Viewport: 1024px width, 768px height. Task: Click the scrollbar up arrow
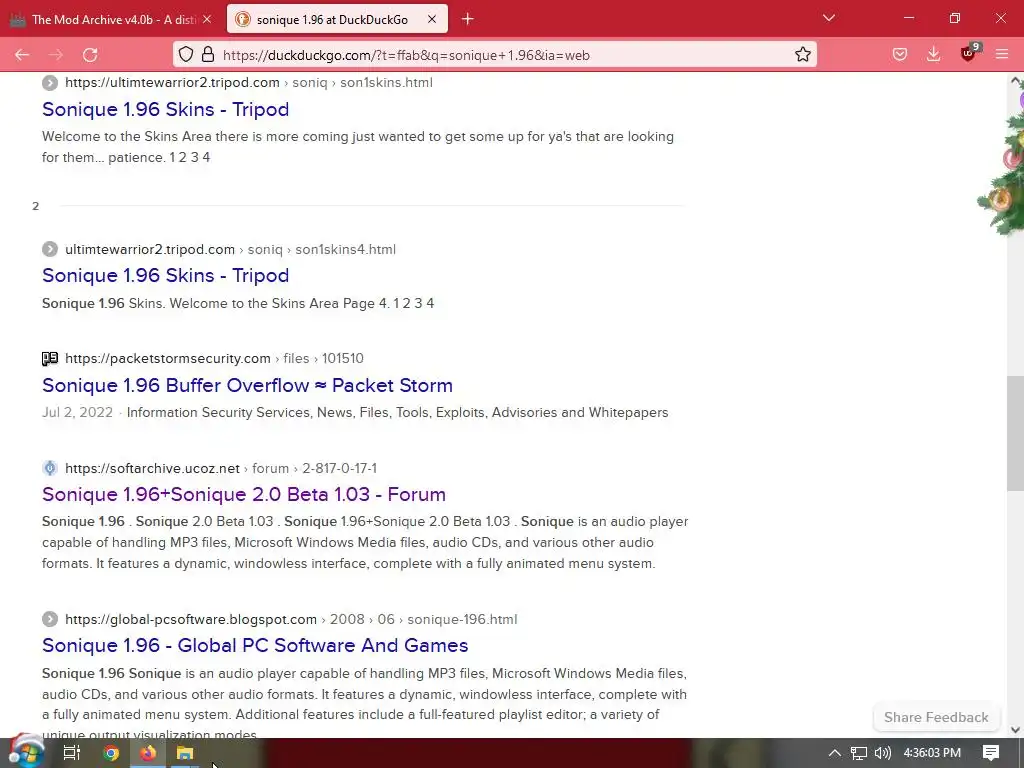(1016, 81)
